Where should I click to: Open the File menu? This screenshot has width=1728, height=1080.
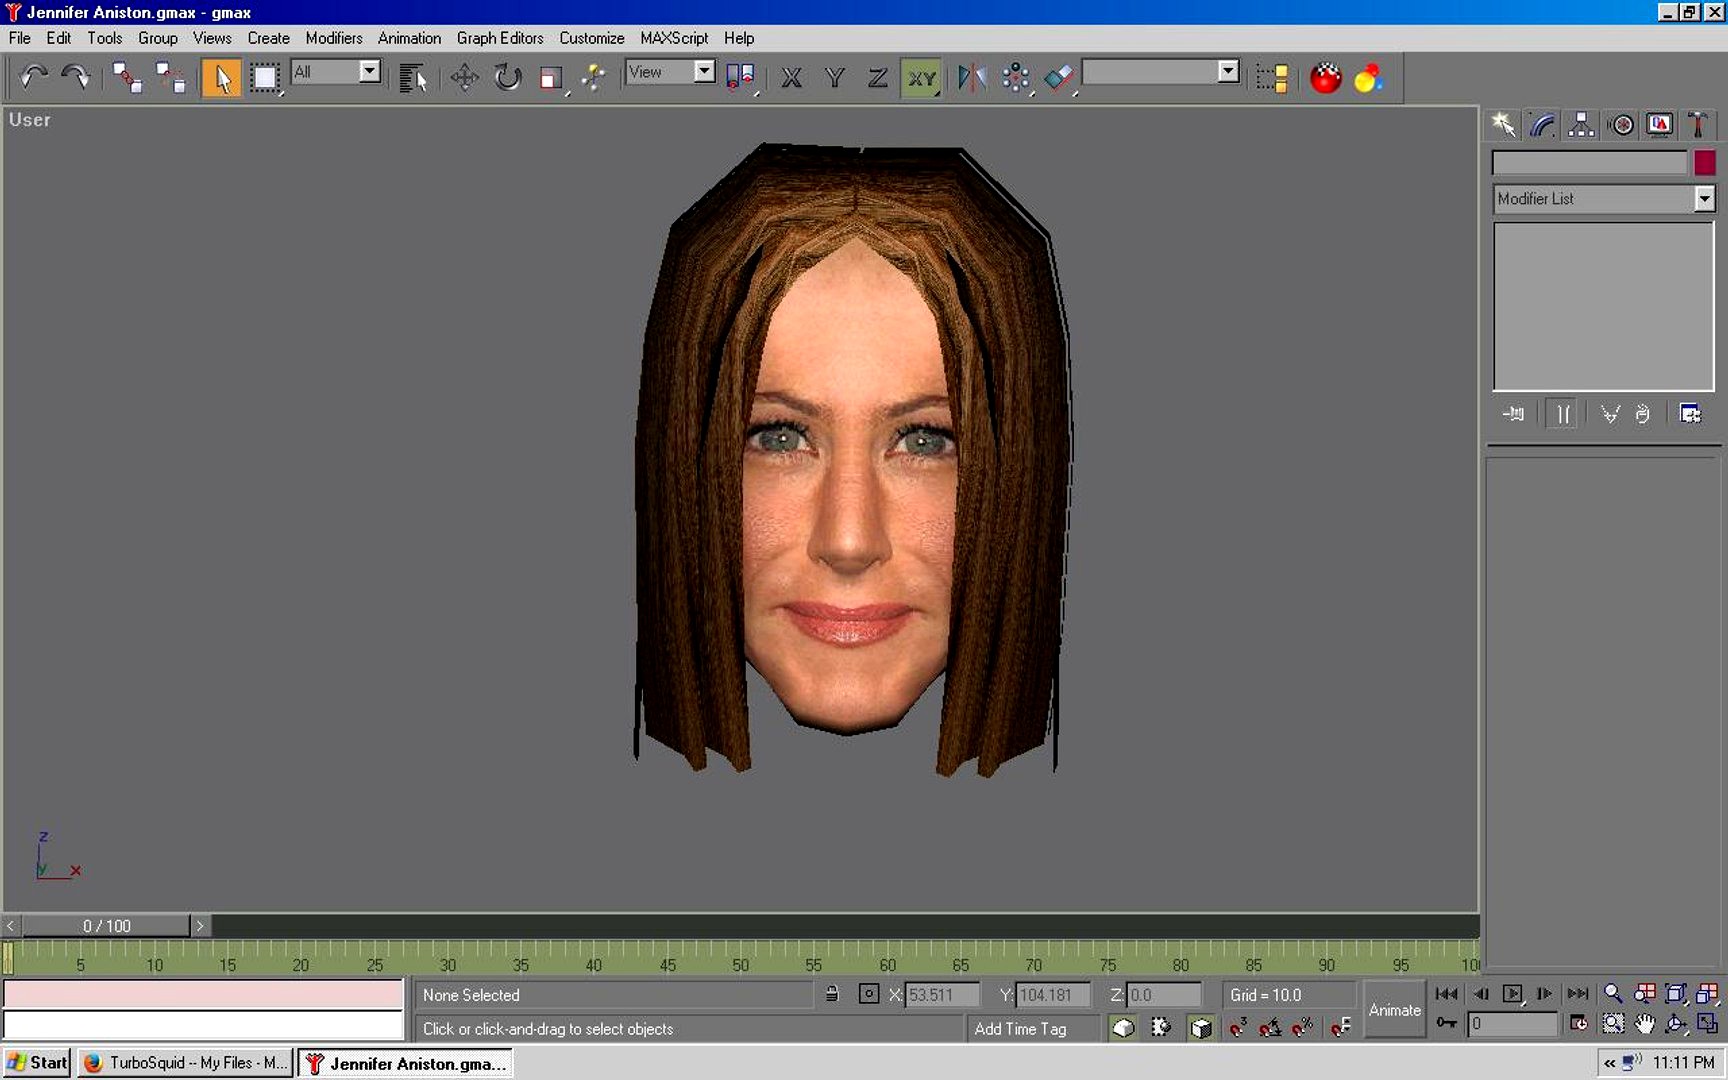coord(19,38)
